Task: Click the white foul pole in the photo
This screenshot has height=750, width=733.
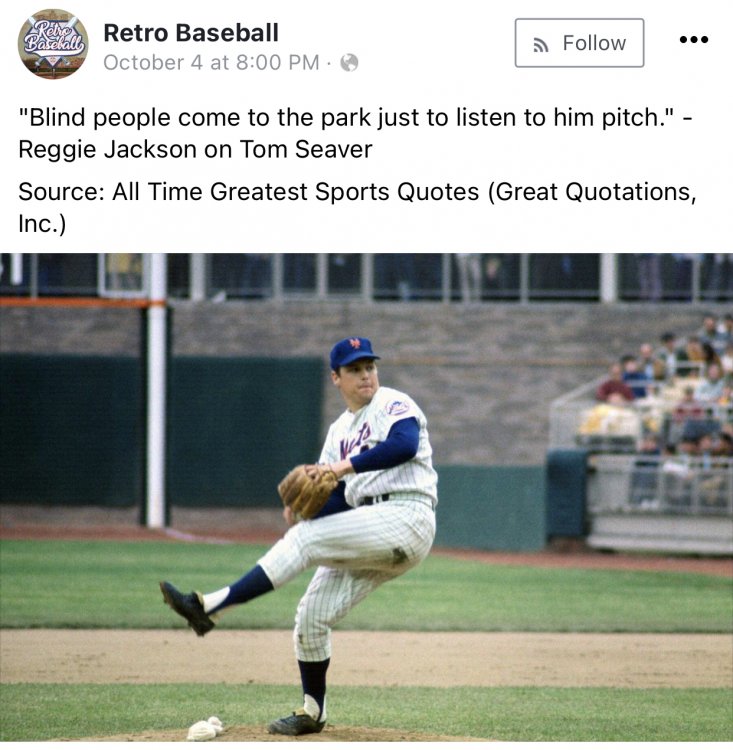Action: pos(156,390)
